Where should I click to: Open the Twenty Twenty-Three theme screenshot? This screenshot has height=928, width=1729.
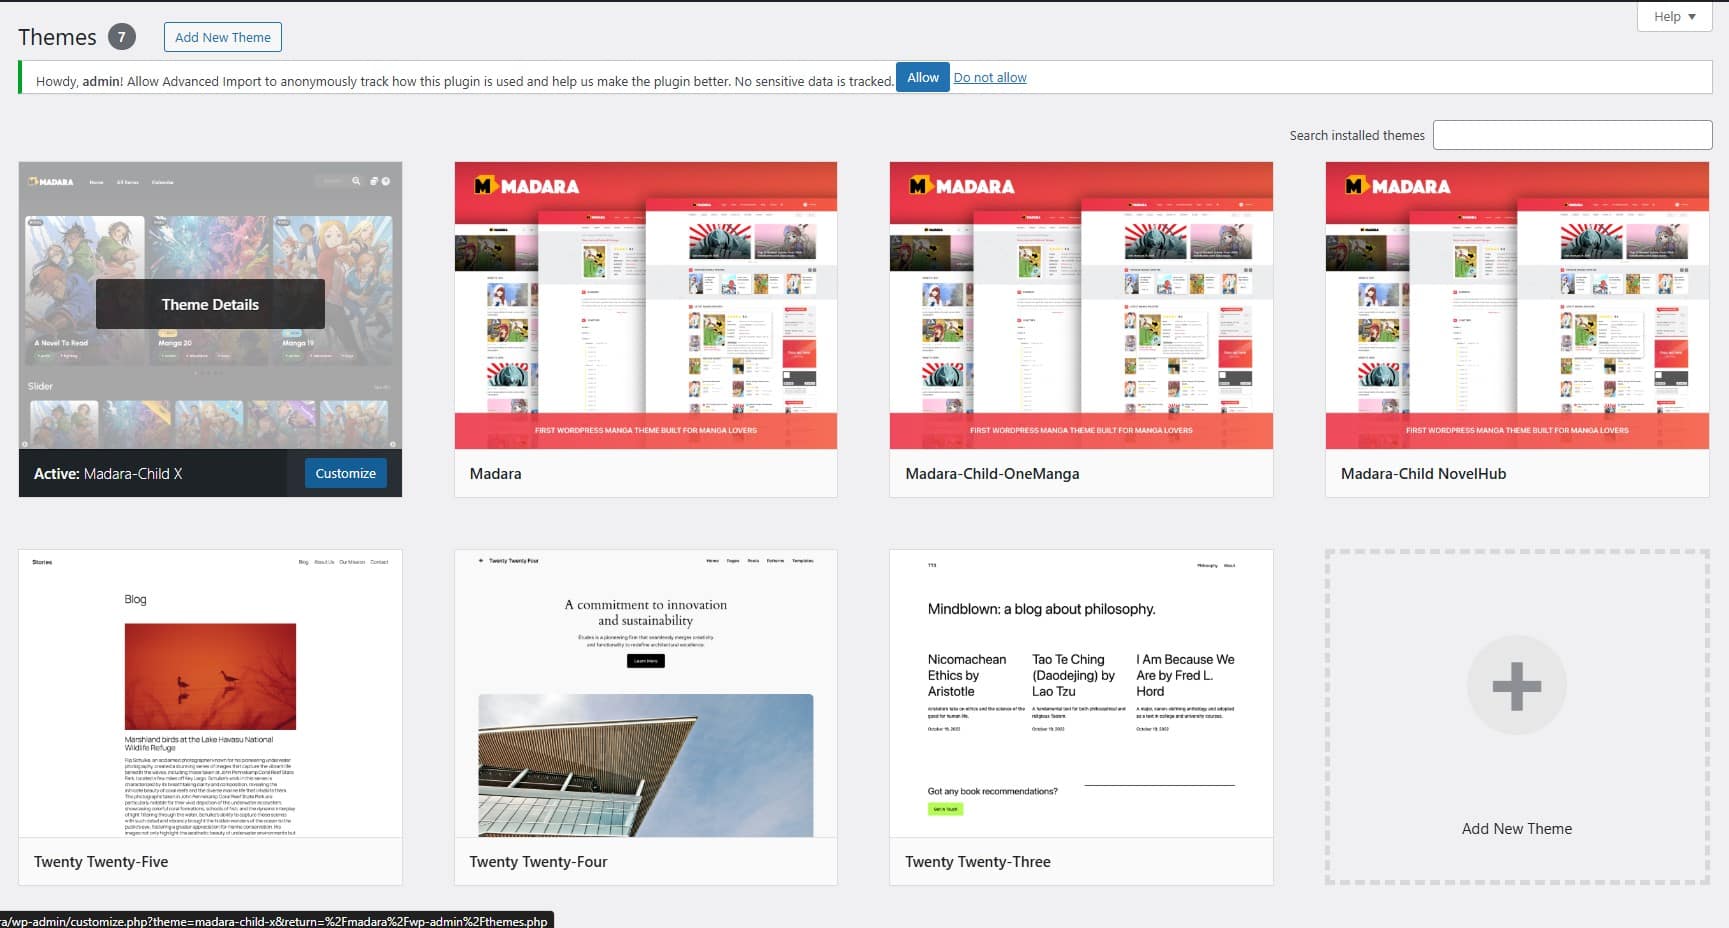click(1081, 693)
